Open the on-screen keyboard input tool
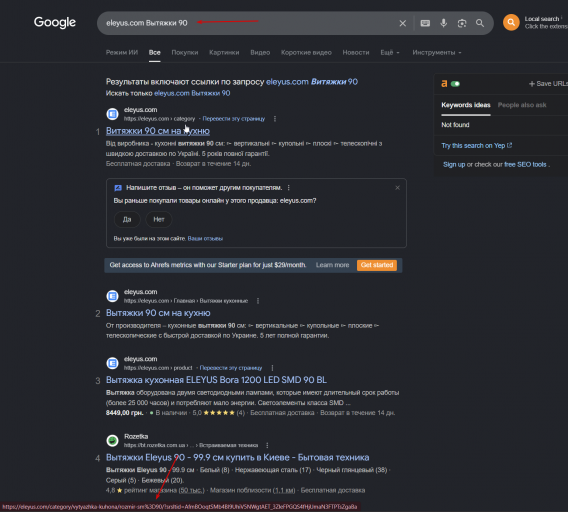Image resolution: width=568 pixels, height=512 pixels. (x=425, y=23)
